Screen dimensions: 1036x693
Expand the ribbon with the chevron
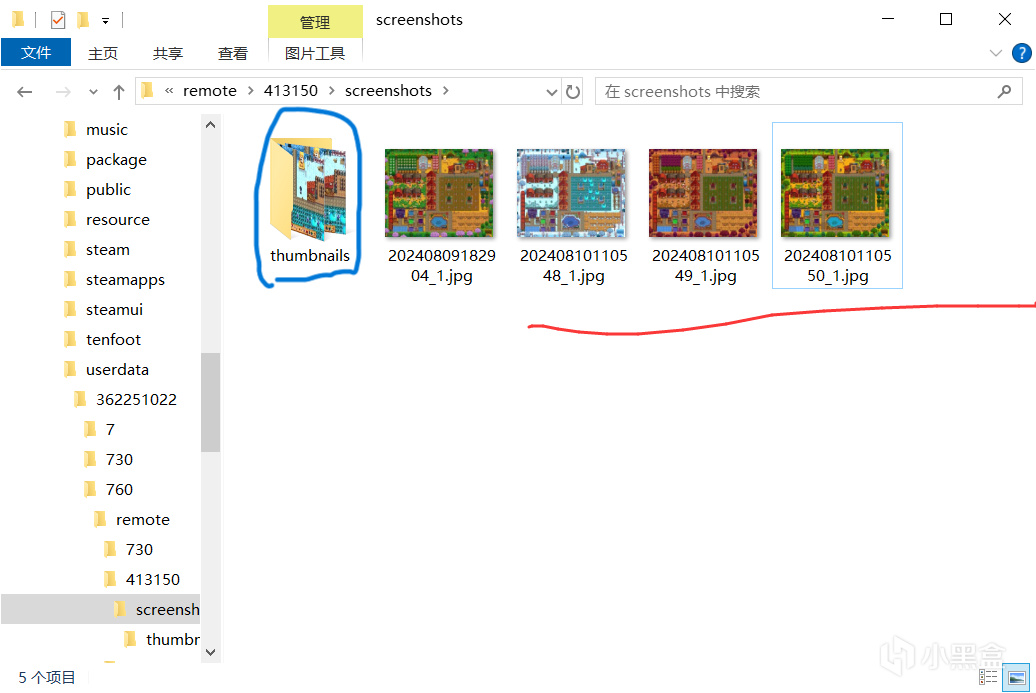[x=996, y=53]
